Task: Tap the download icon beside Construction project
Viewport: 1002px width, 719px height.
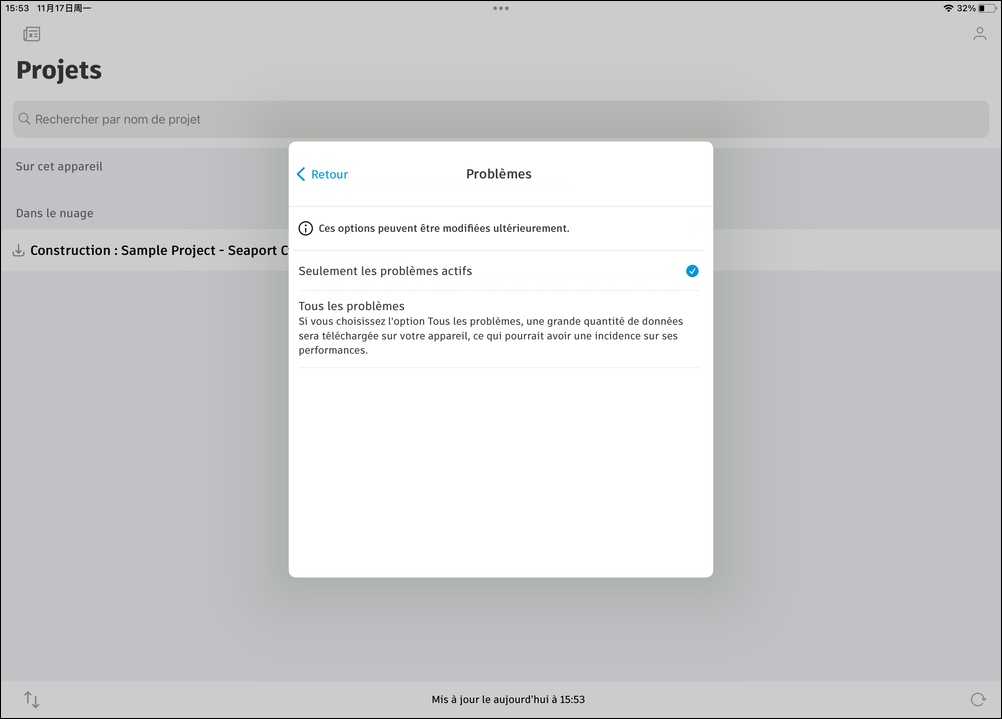Action: tap(19, 251)
